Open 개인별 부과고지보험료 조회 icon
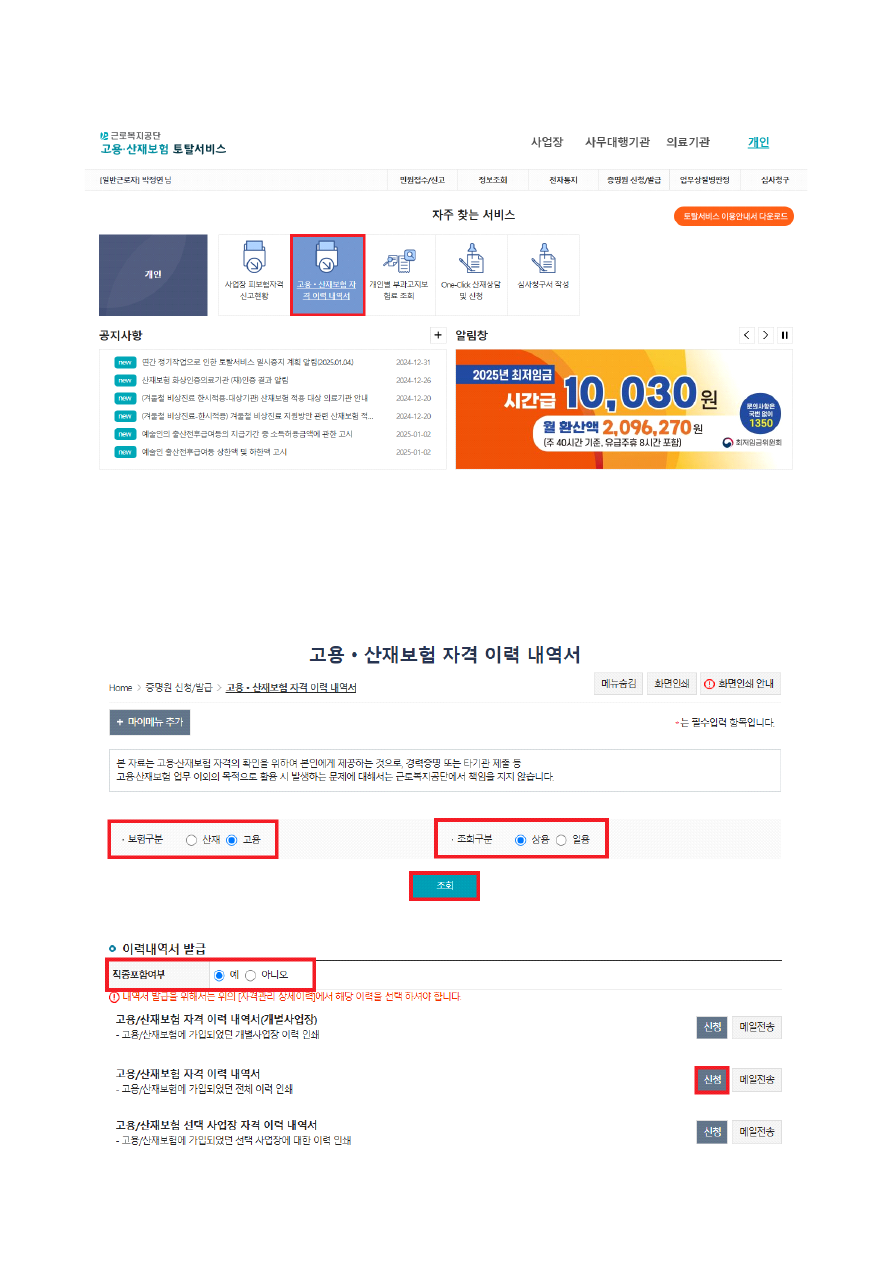 point(399,275)
